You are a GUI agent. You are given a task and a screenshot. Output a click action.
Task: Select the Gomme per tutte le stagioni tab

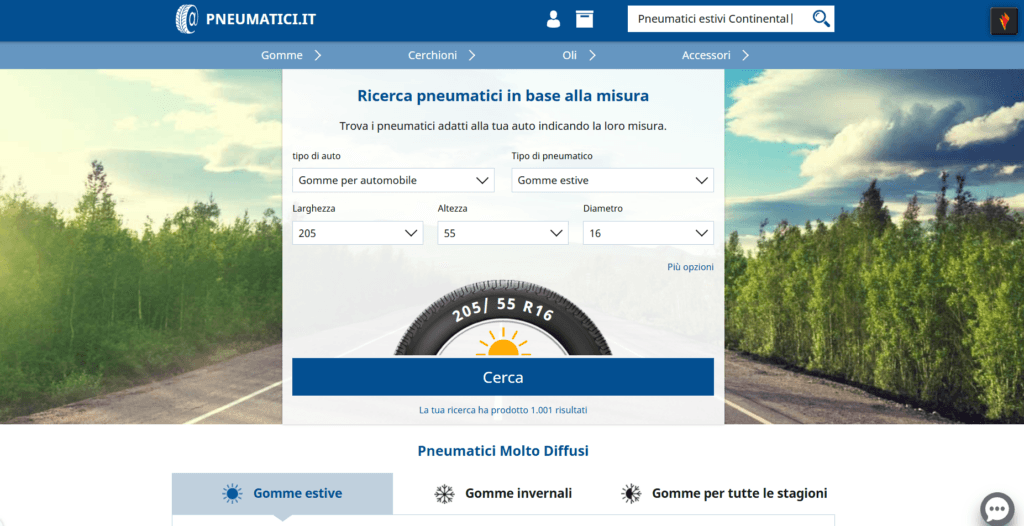[x=724, y=493]
